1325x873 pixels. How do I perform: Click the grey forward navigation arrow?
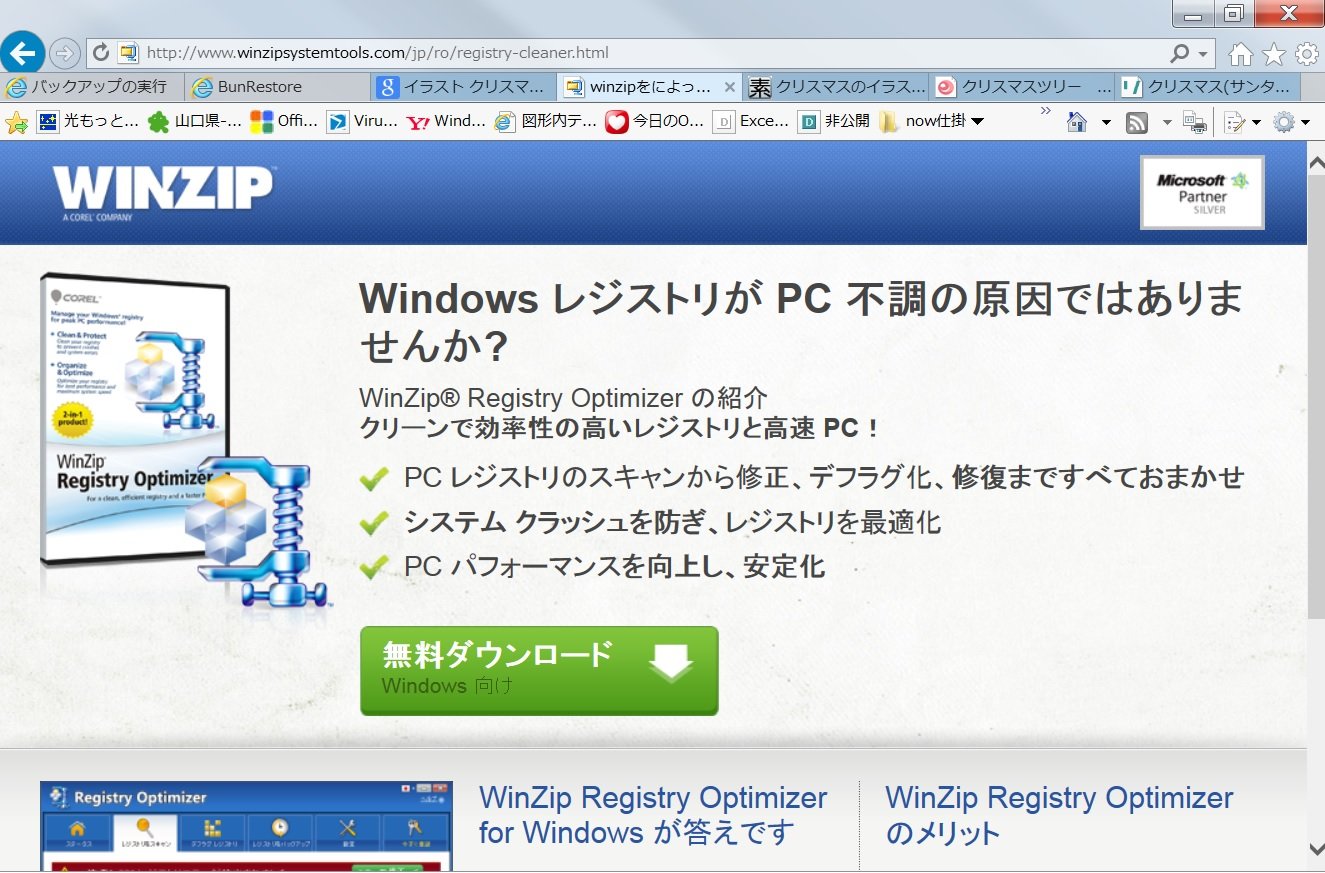(x=65, y=53)
